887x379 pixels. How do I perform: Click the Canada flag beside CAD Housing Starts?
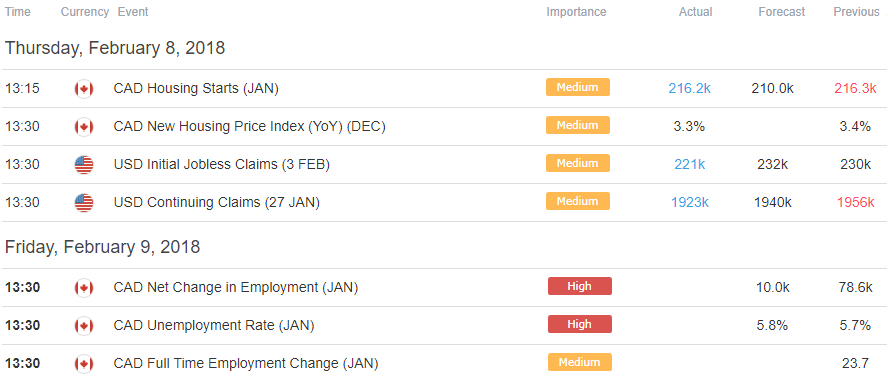(84, 89)
